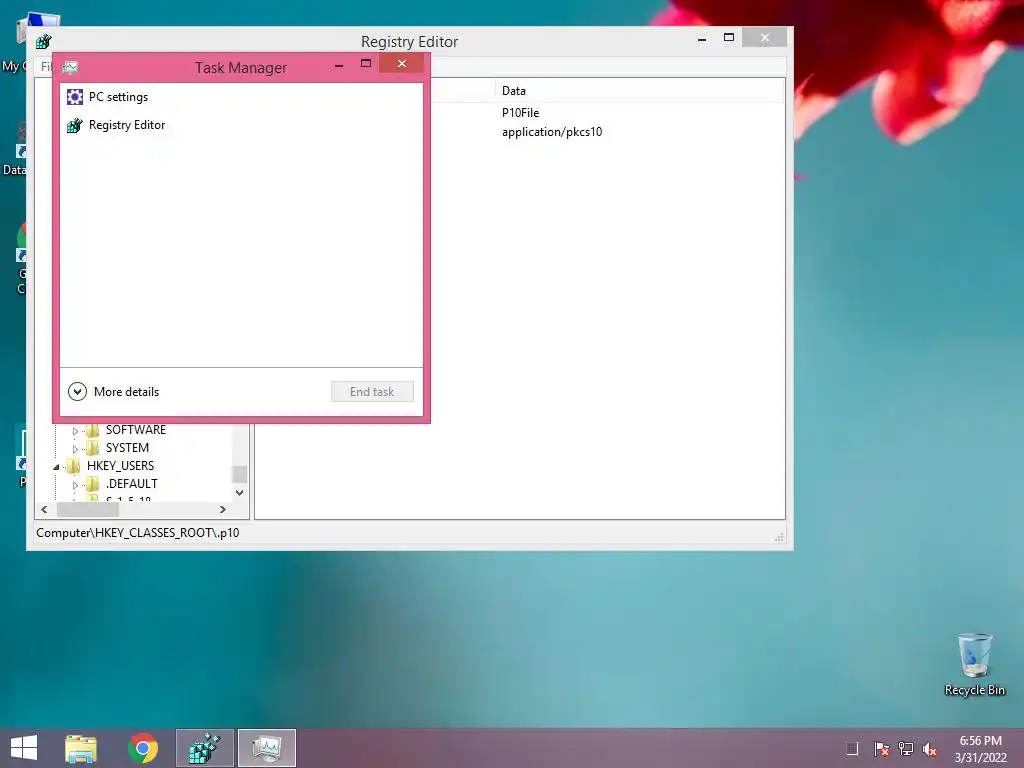Select Registry Editor entry in Task Manager

[x=241, y=125]
